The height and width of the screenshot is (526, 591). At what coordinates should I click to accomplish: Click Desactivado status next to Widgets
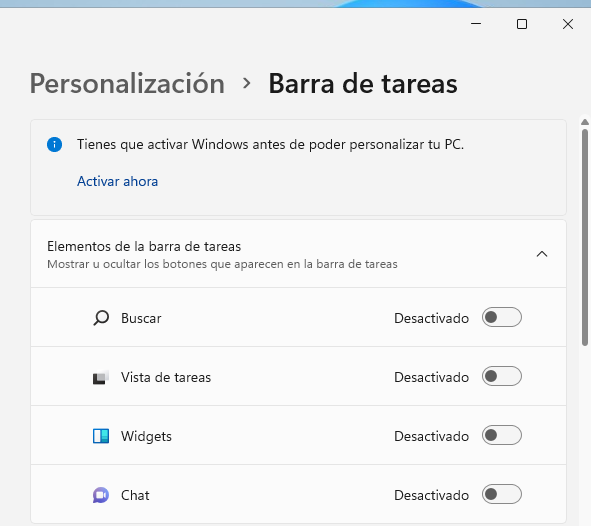[x=432, y=436]
